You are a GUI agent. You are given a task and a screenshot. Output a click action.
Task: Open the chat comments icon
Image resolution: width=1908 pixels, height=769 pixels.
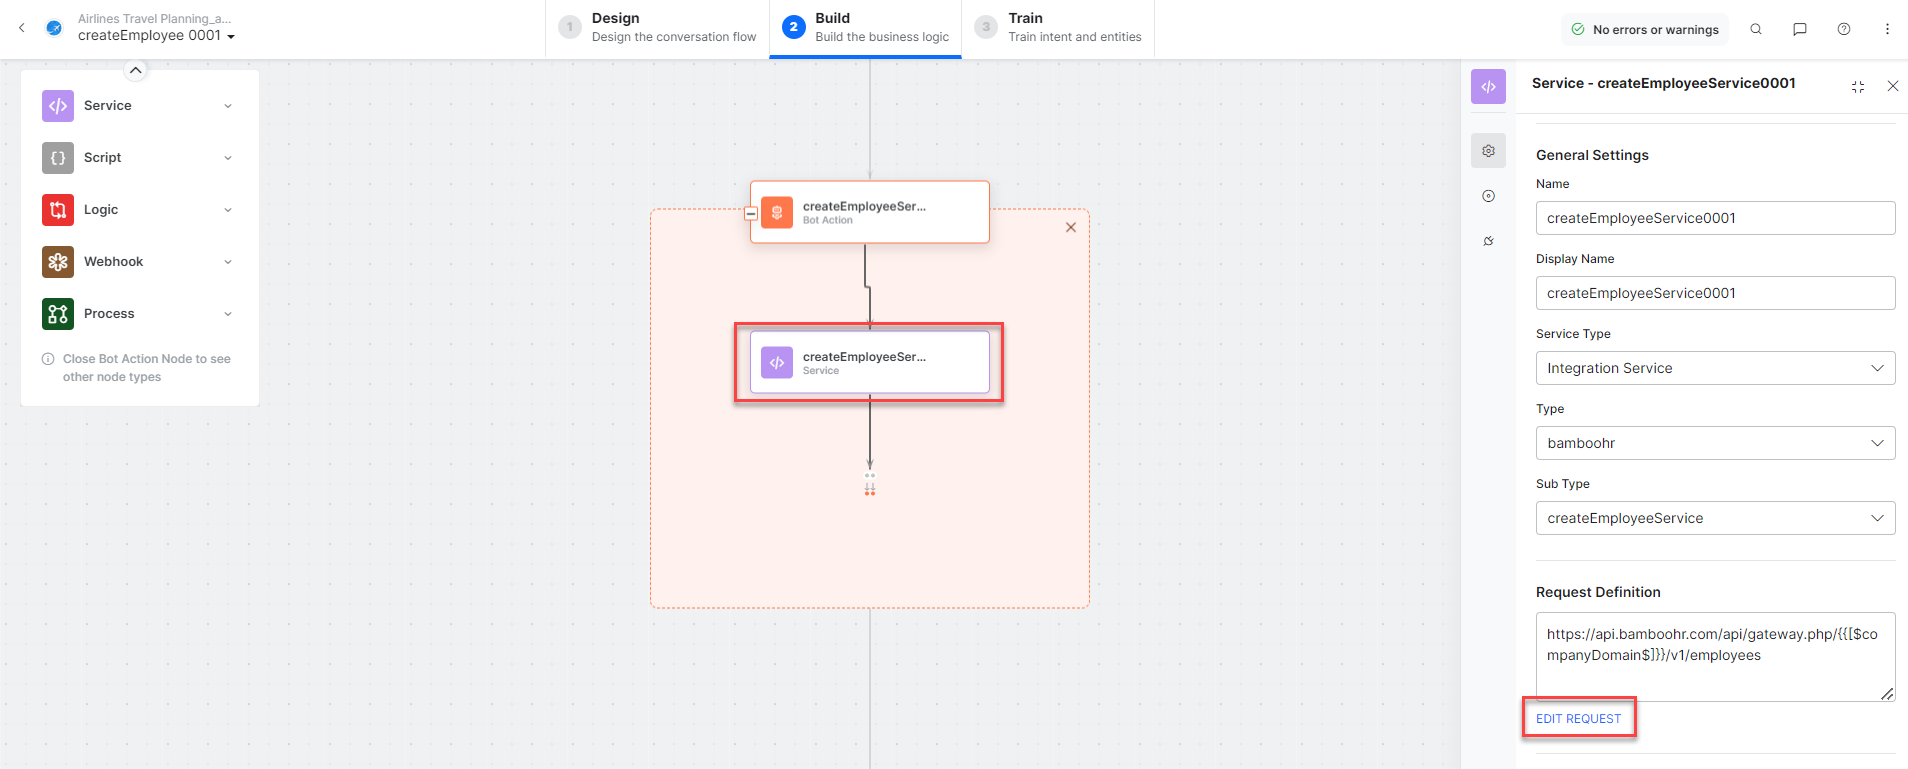(x=1800, y=29)
